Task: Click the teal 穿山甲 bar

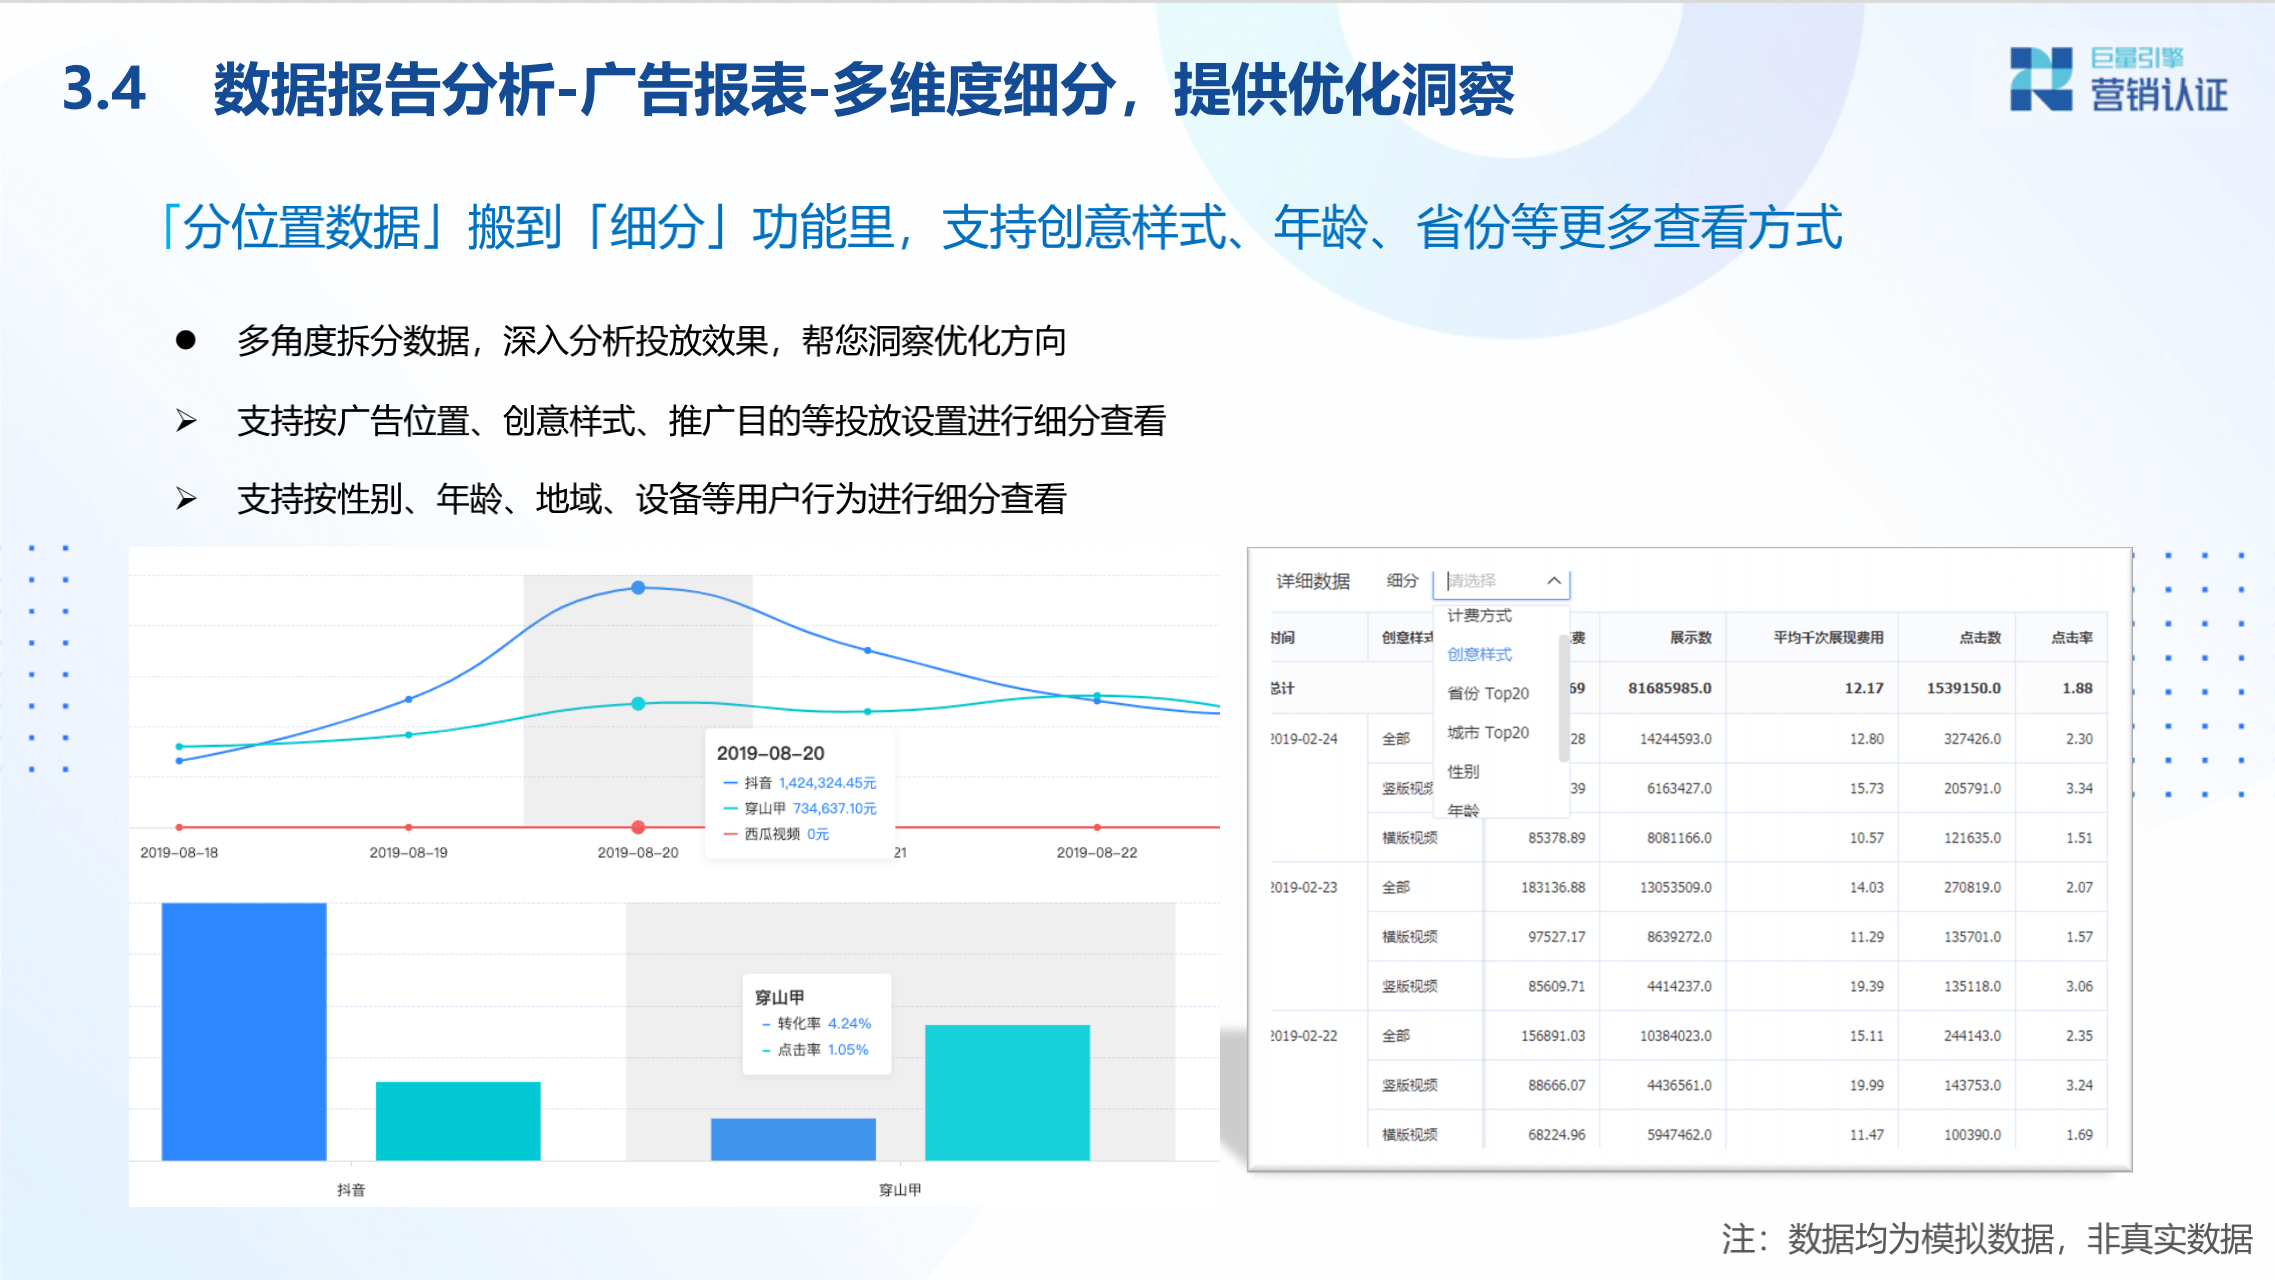Action: tap(1007, 1092)
